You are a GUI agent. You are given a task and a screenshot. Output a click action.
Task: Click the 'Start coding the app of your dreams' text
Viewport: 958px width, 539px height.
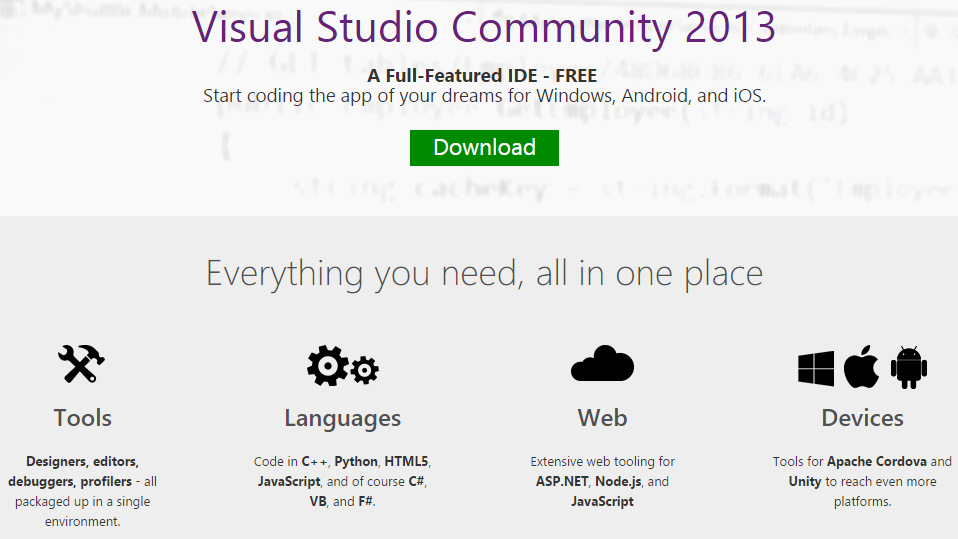point(484,96)
